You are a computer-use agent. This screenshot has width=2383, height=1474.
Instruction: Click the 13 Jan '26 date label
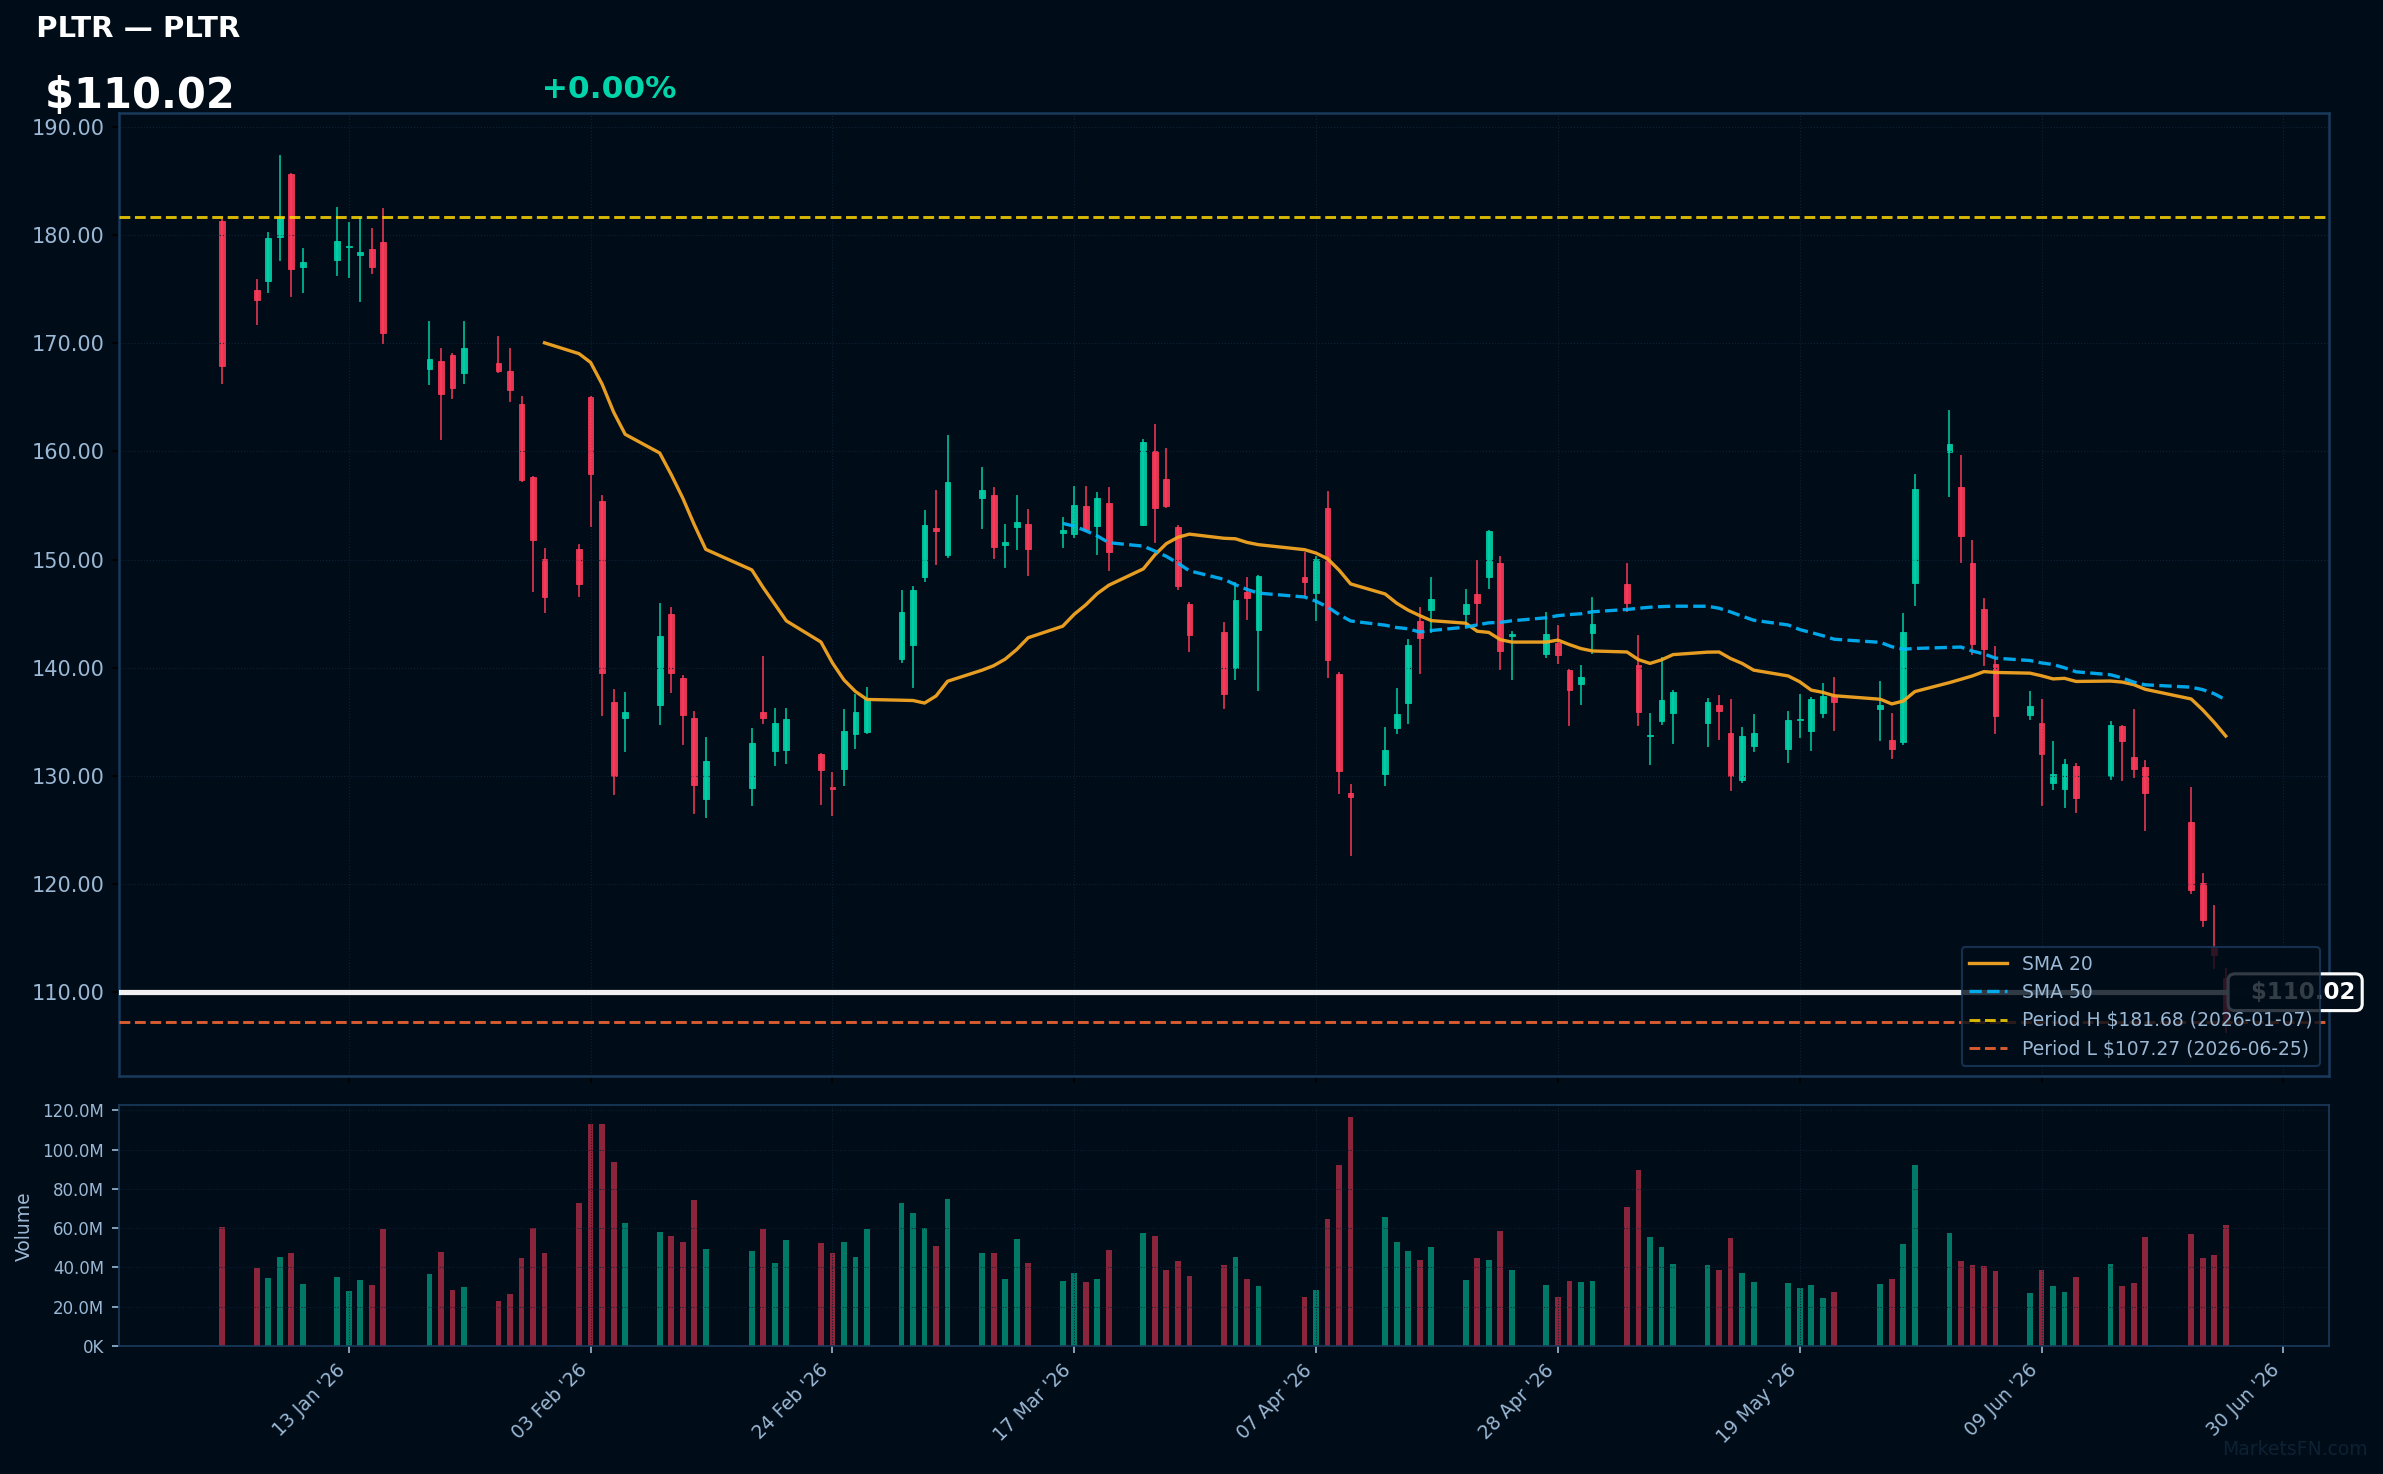308,1400
